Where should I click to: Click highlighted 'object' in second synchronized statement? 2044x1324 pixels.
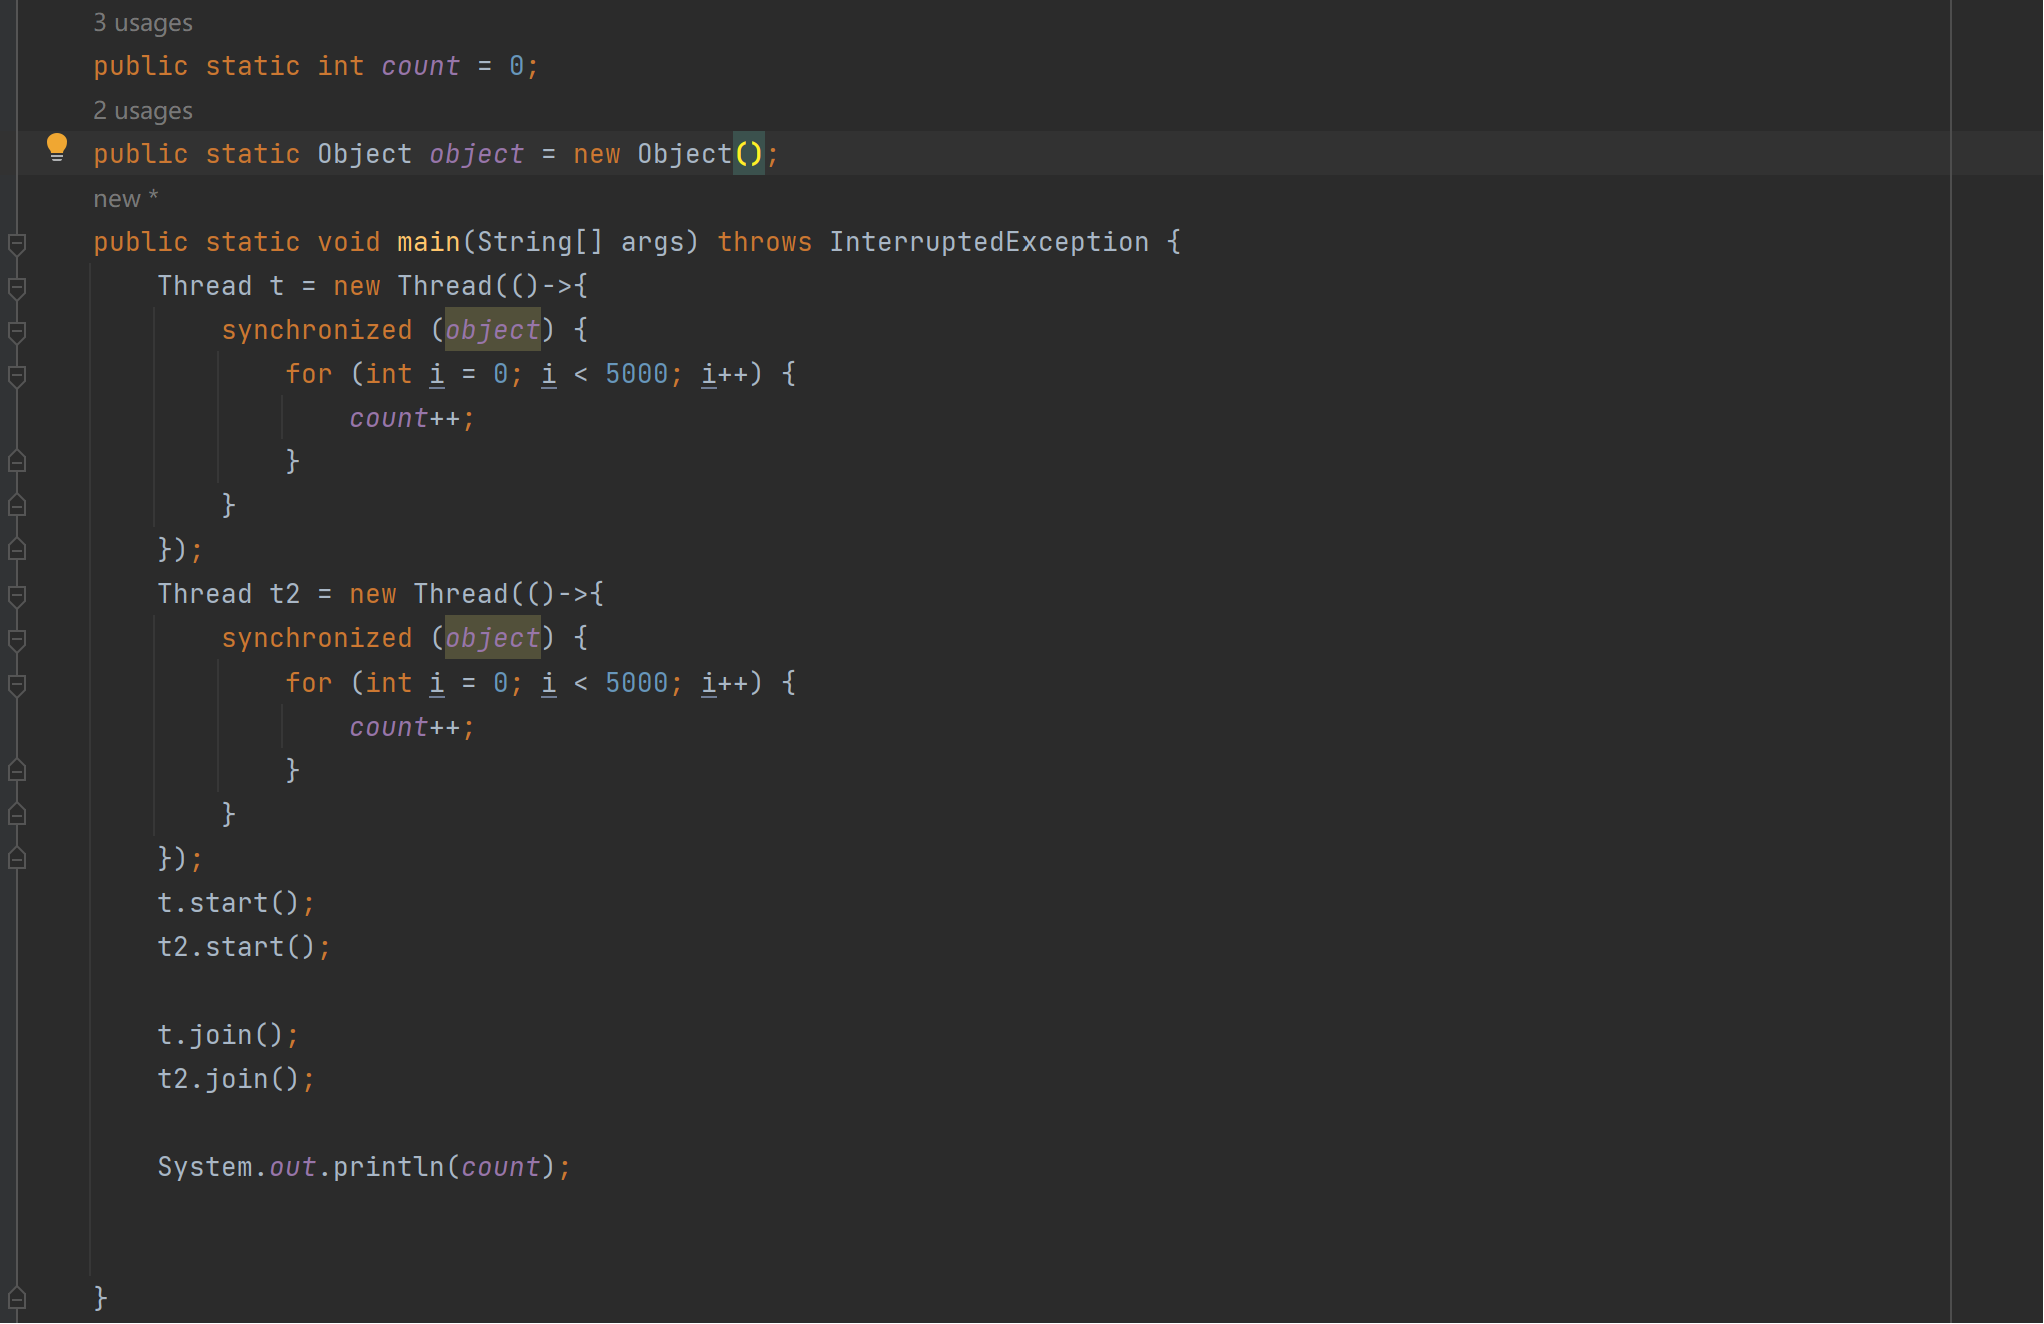click(492, 638)
